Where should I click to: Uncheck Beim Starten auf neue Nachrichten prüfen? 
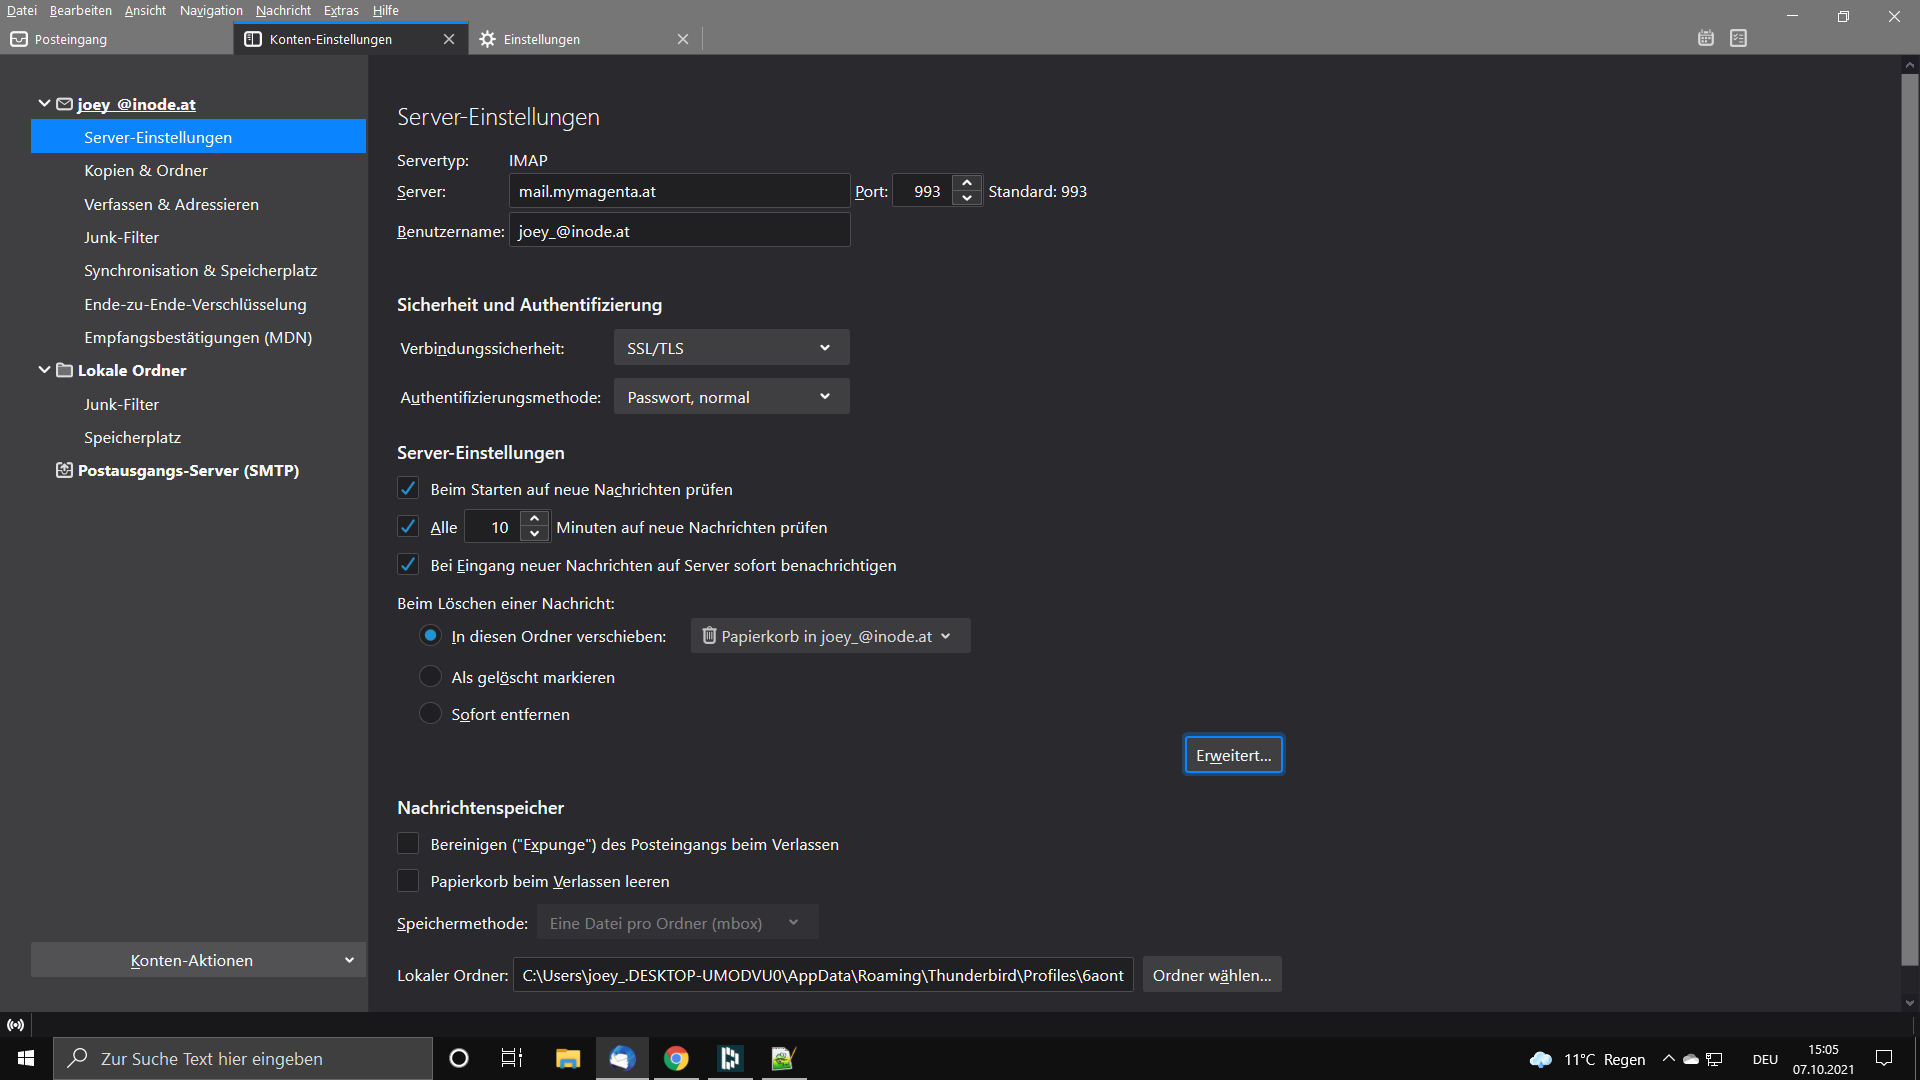[408, 489]
